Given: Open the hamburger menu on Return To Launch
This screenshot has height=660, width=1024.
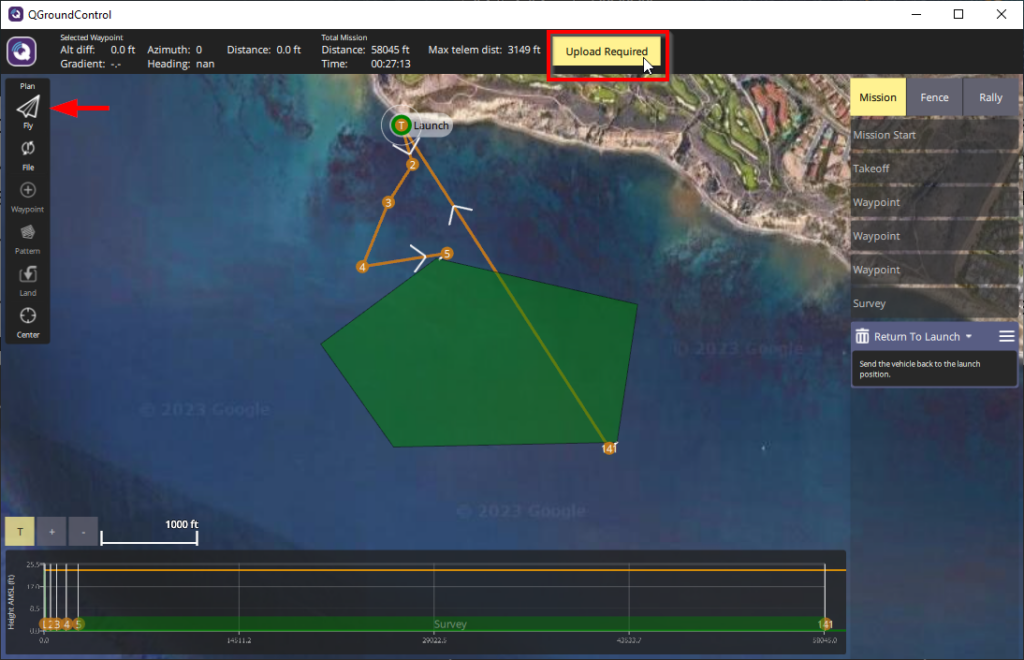Looking at the screenshot, I should tap(1006, 337).
